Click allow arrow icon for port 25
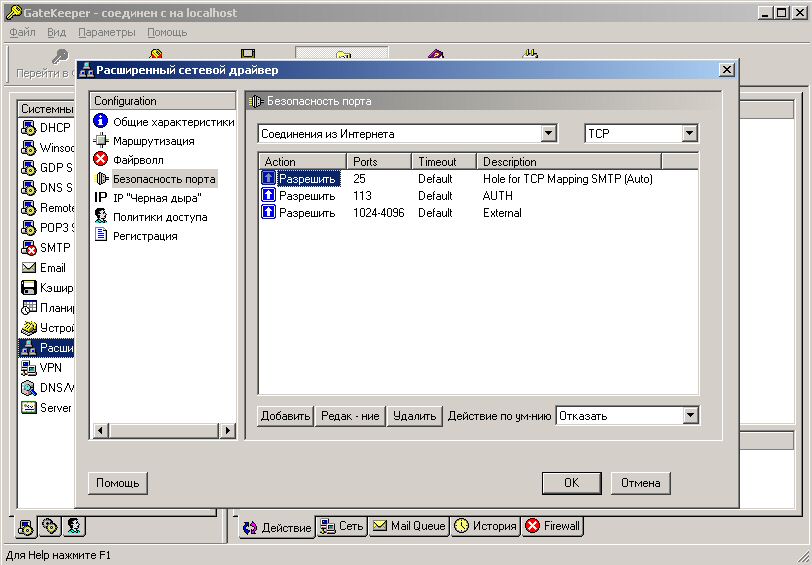Image resolution: width=812 pixels, height=565 pixels. 268,179
